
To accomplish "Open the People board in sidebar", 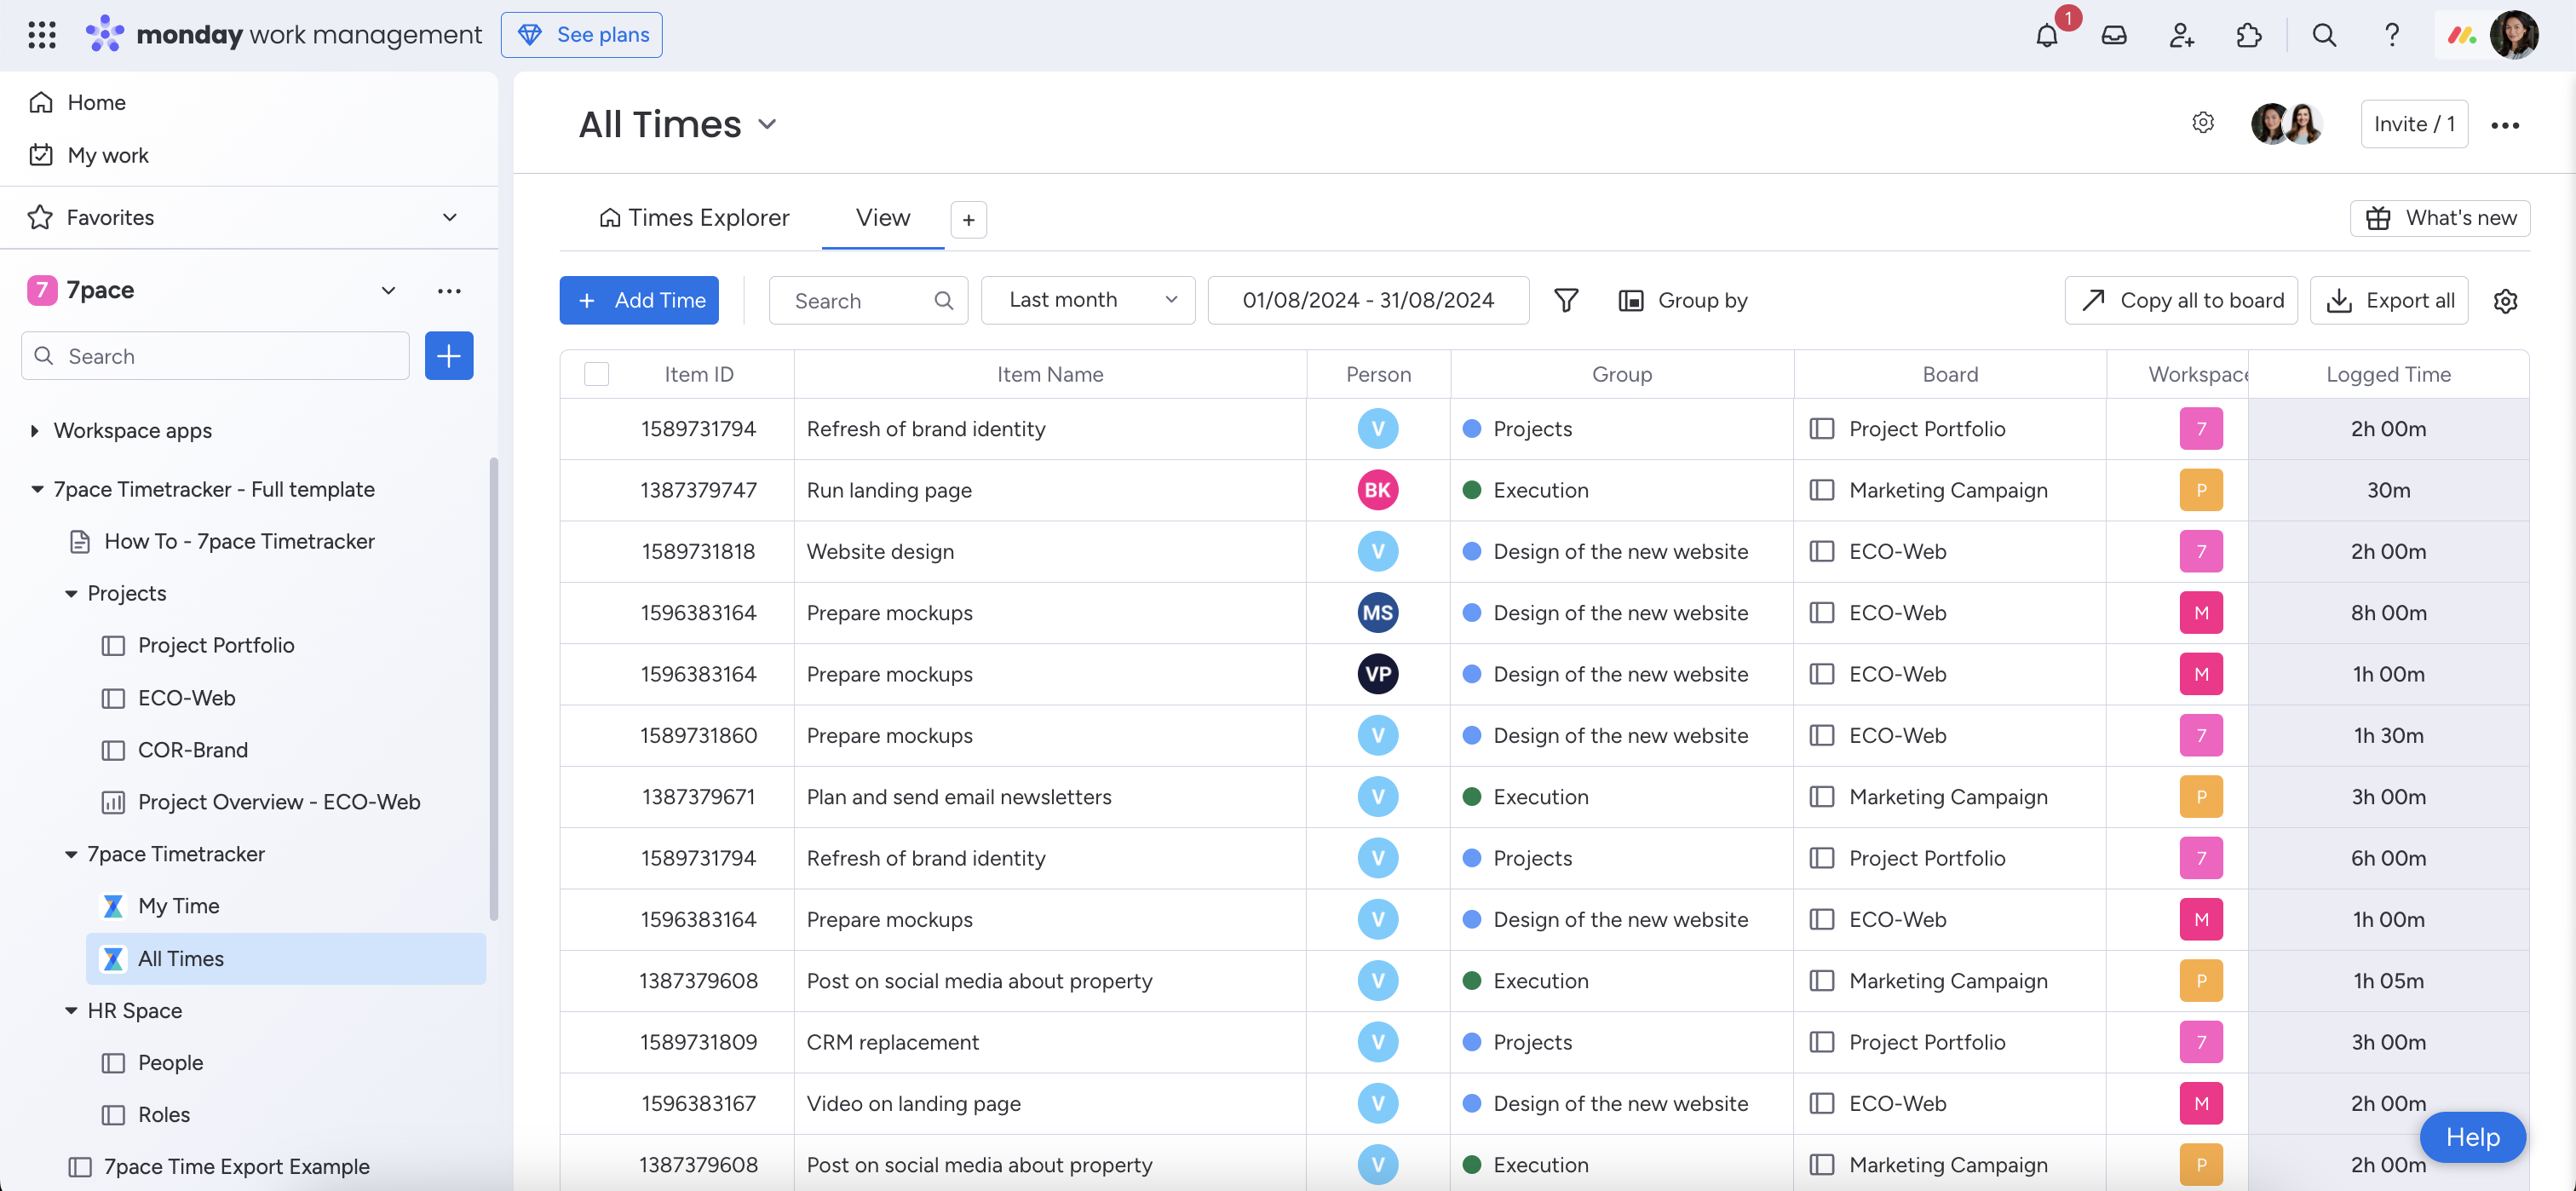I will tap(170, 1063).
